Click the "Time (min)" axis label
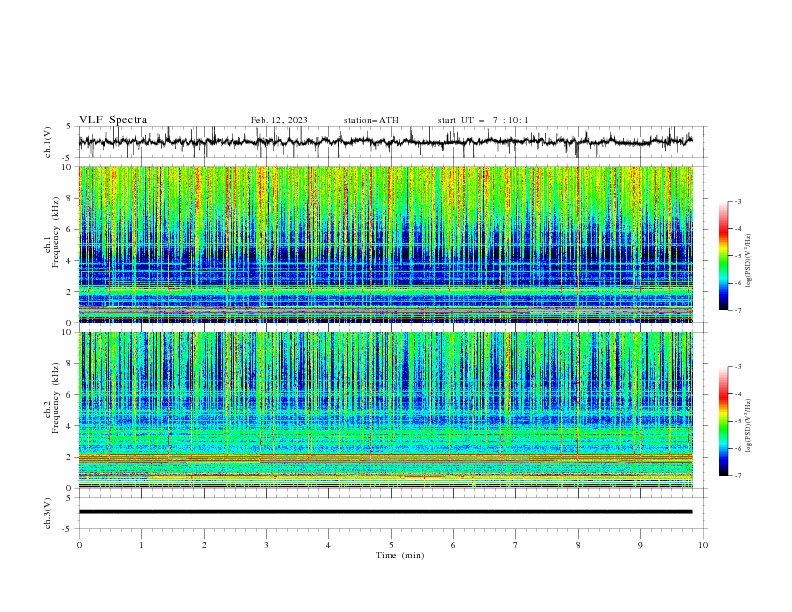The width and height of the screenshot is (792, 612). tap(400, 555)
